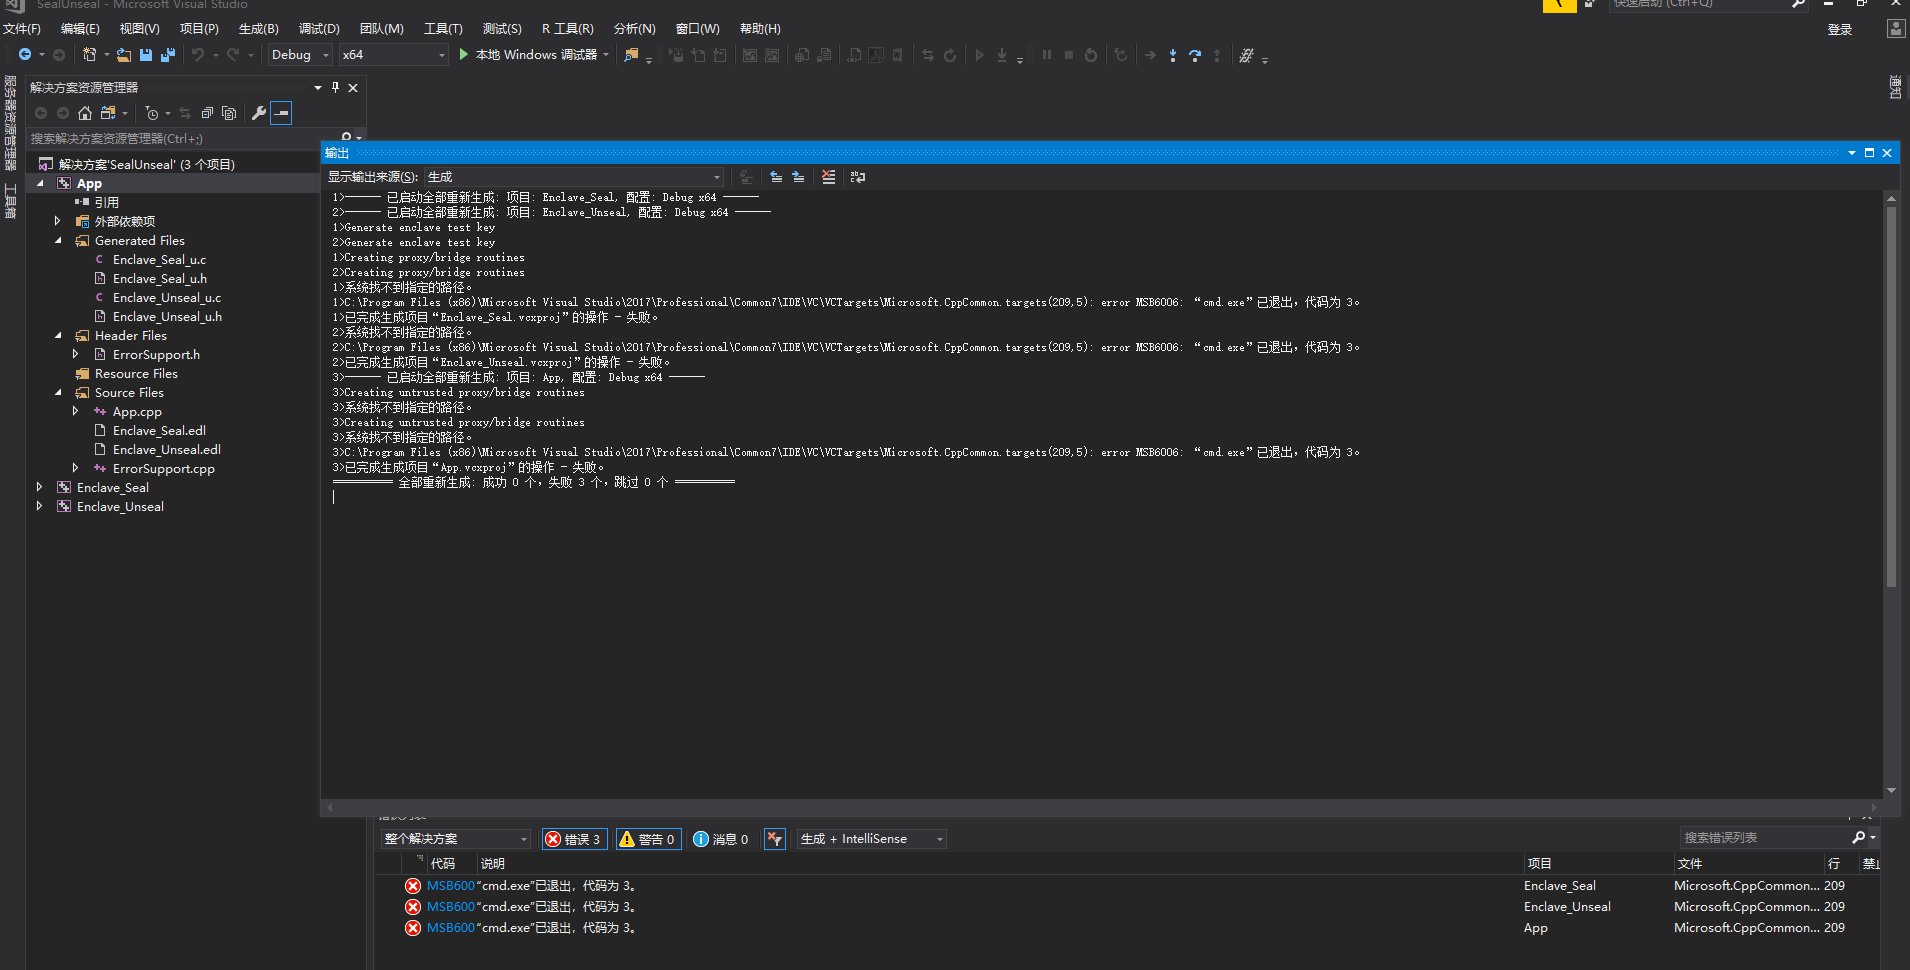Click the Collapse All icon in Solution Explorer
Image resolution: width=1910 pixels, height=970 pixels.
point(206,113)
